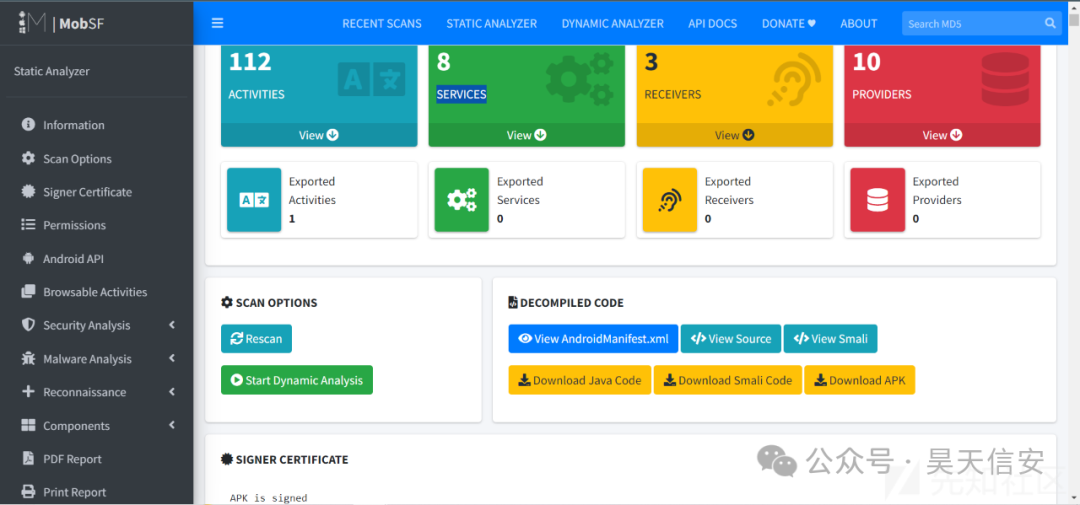Click the View Smali button

[830, 338]
